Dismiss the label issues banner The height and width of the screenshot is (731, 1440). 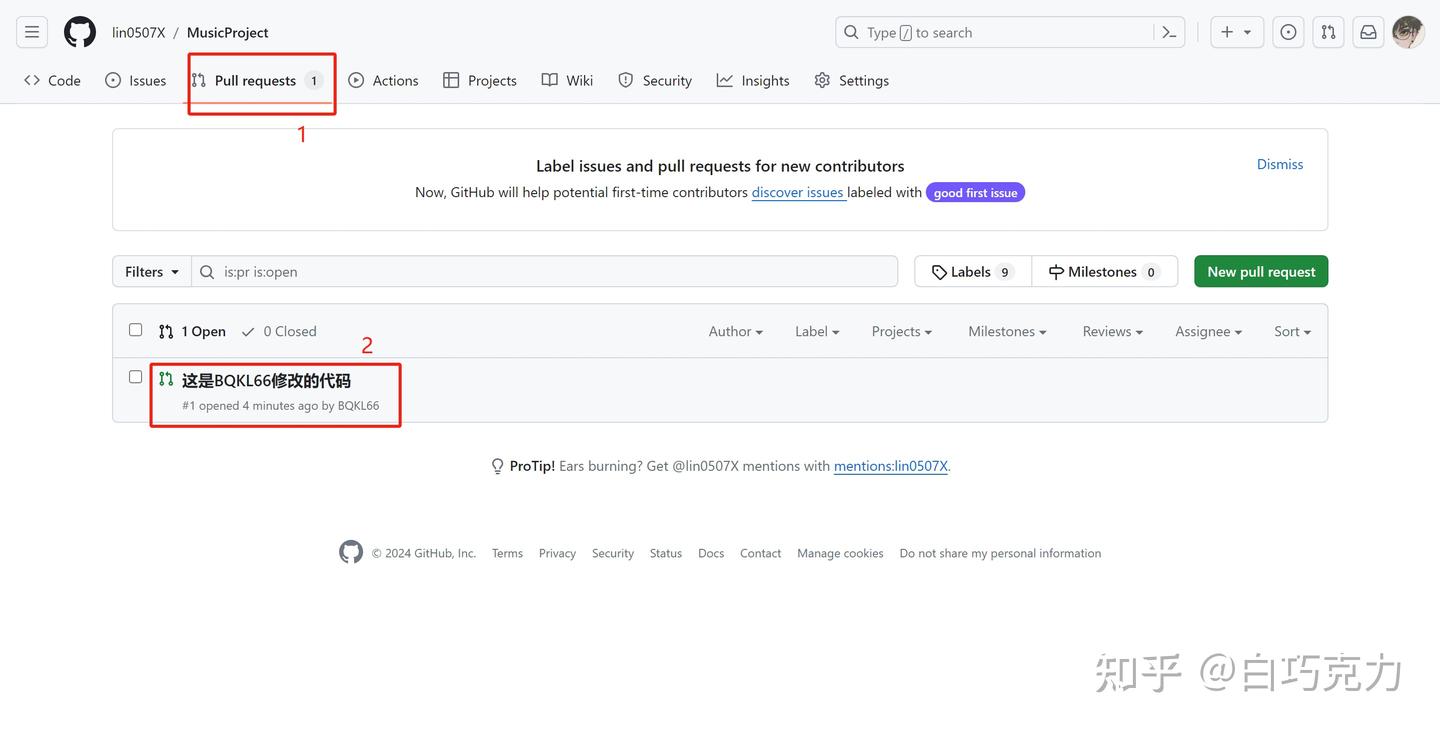(1280, 163)
